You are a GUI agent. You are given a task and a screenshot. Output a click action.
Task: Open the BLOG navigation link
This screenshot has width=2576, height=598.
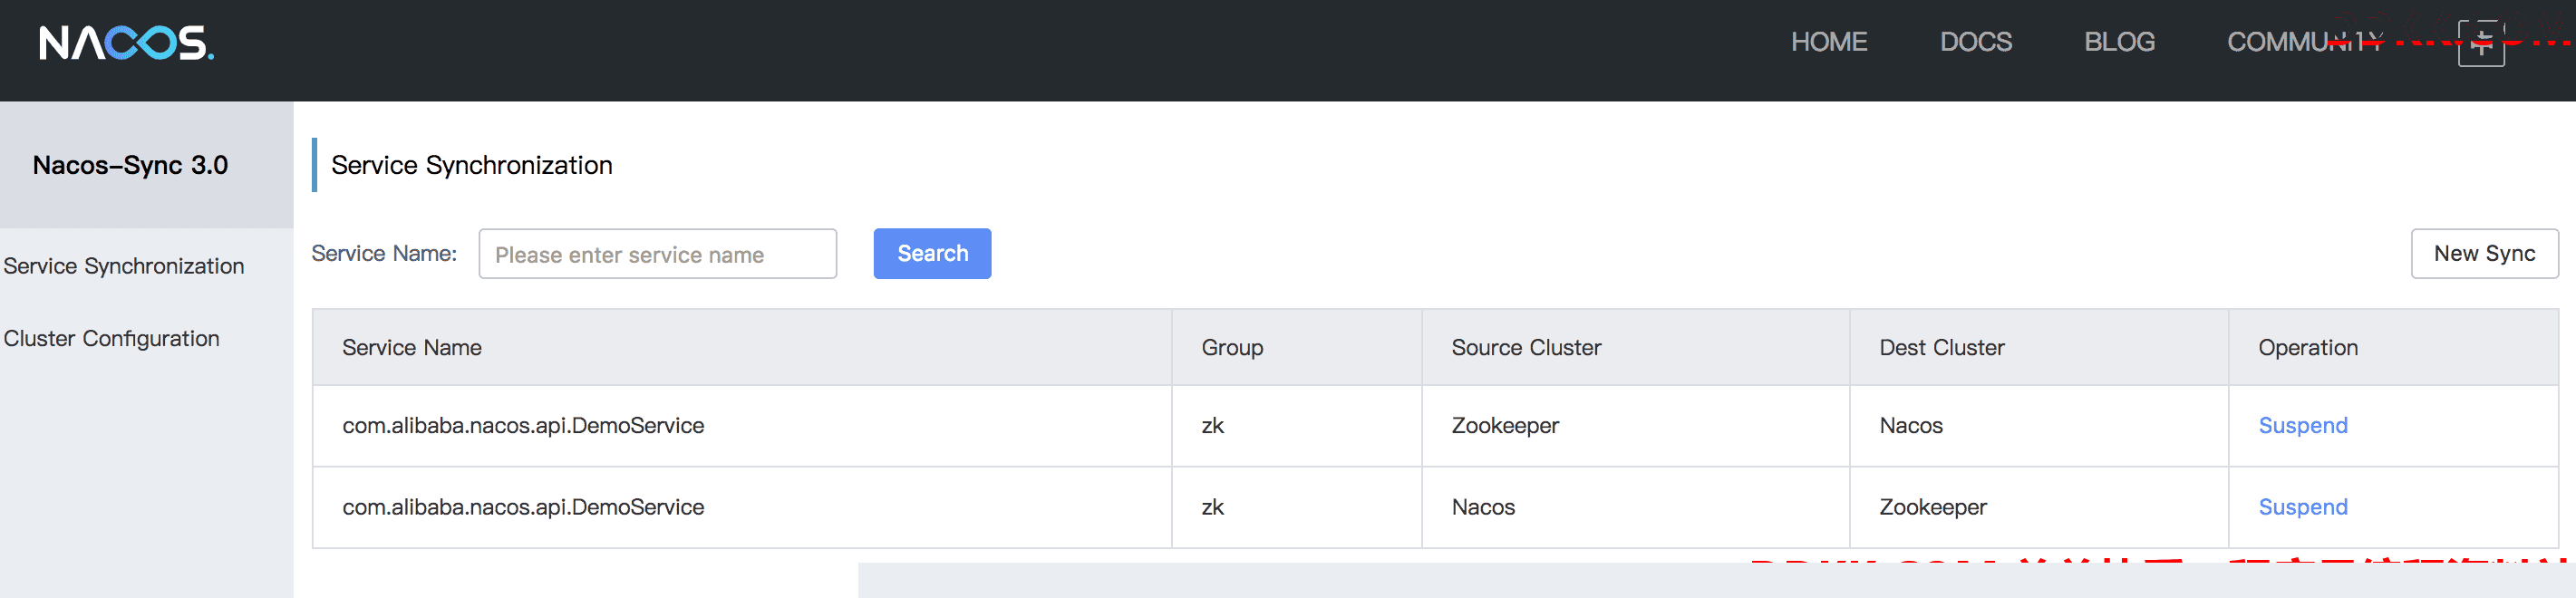click(2119, 42)
